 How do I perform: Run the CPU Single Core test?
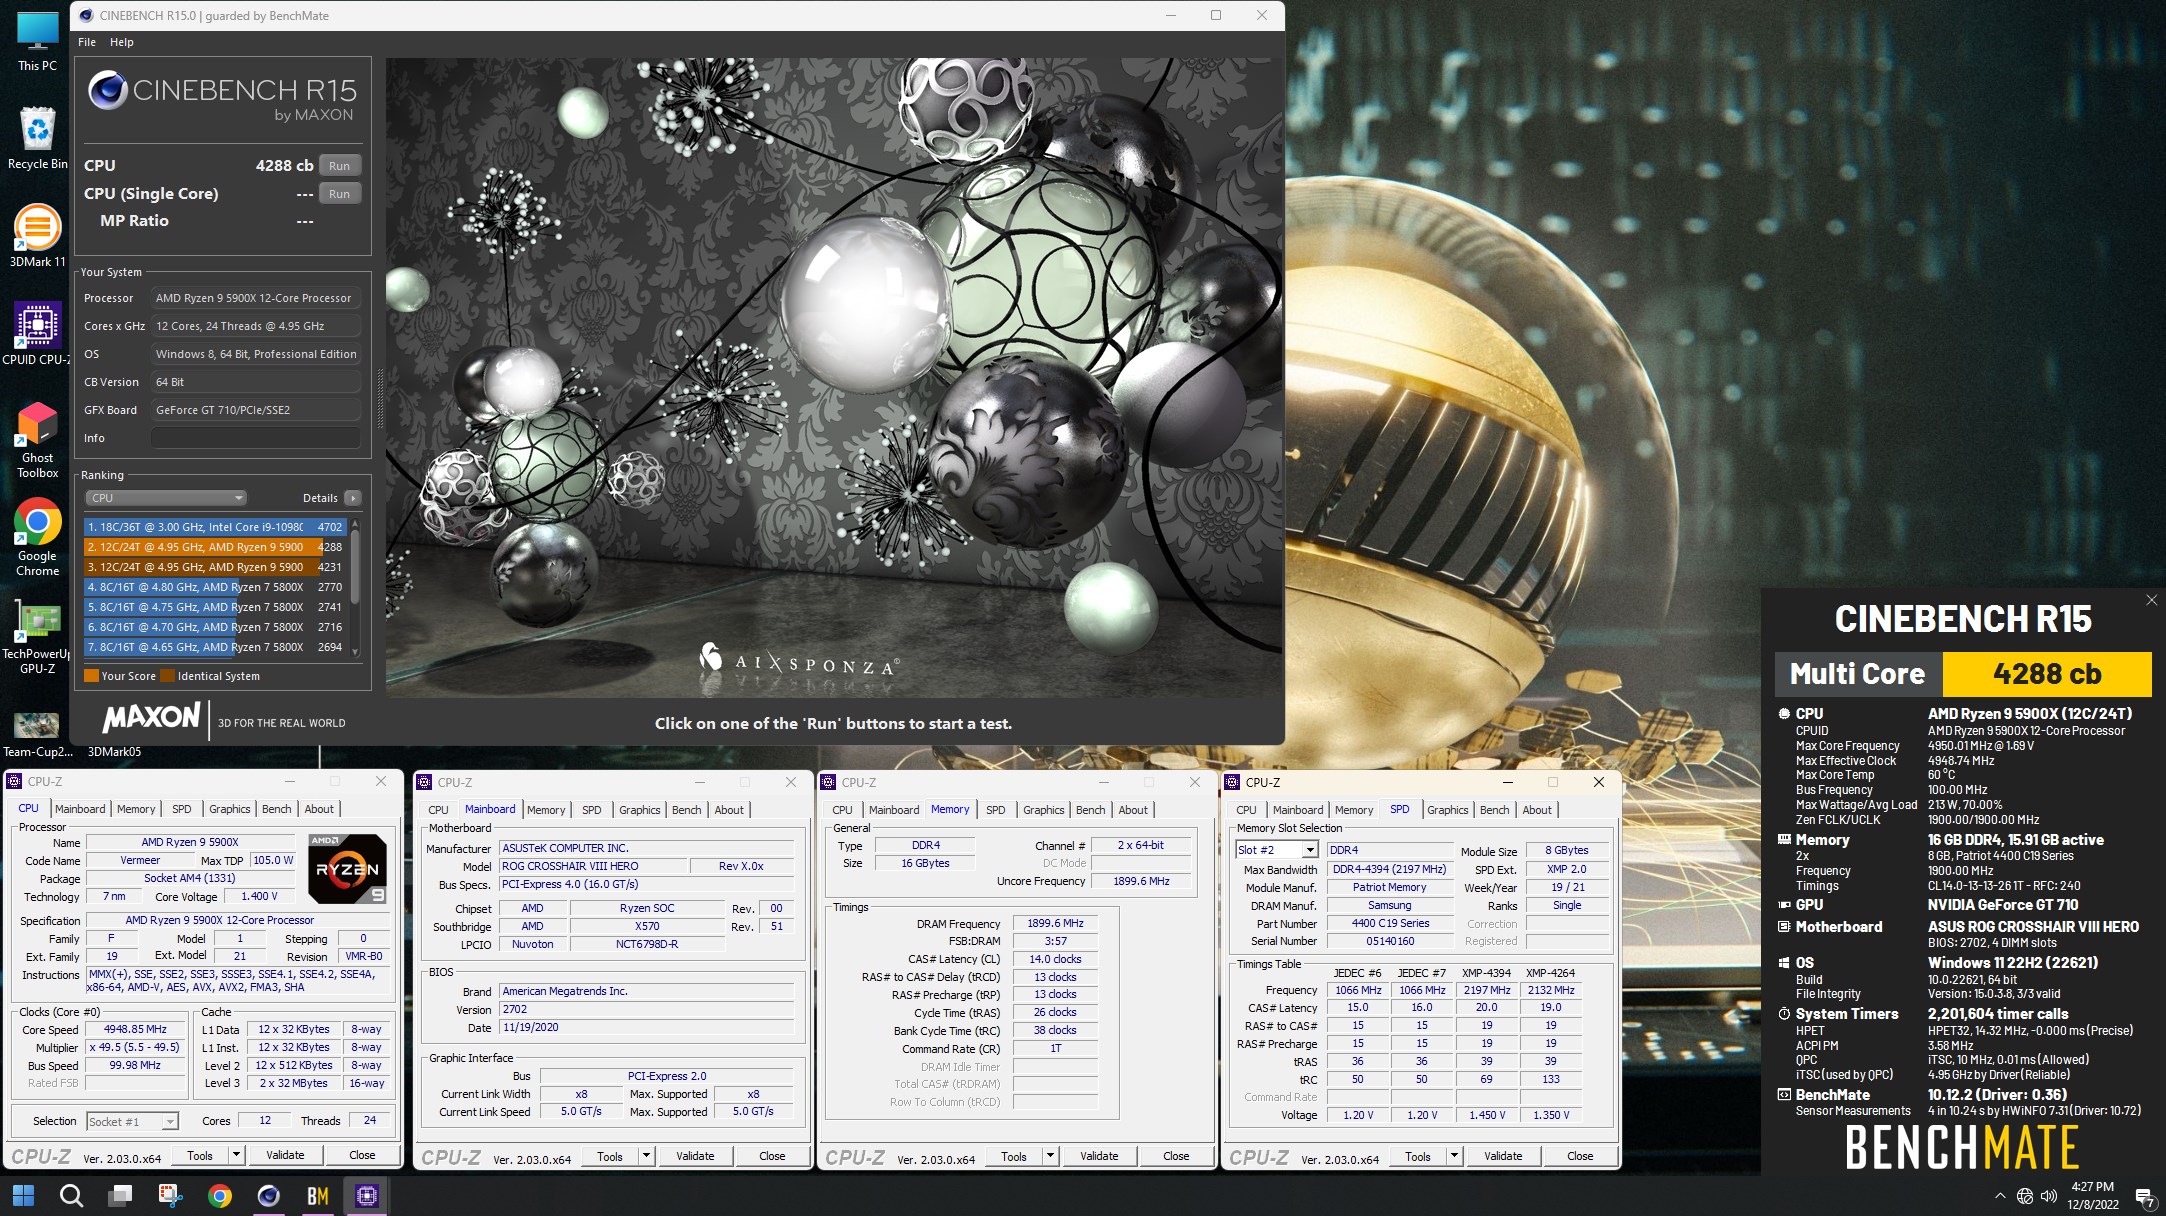[339, 194]
